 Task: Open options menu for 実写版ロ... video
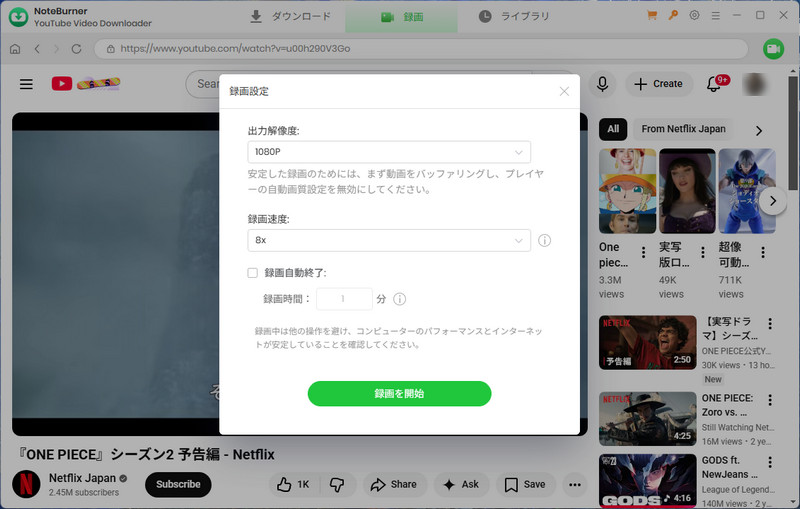pos(703,252)
